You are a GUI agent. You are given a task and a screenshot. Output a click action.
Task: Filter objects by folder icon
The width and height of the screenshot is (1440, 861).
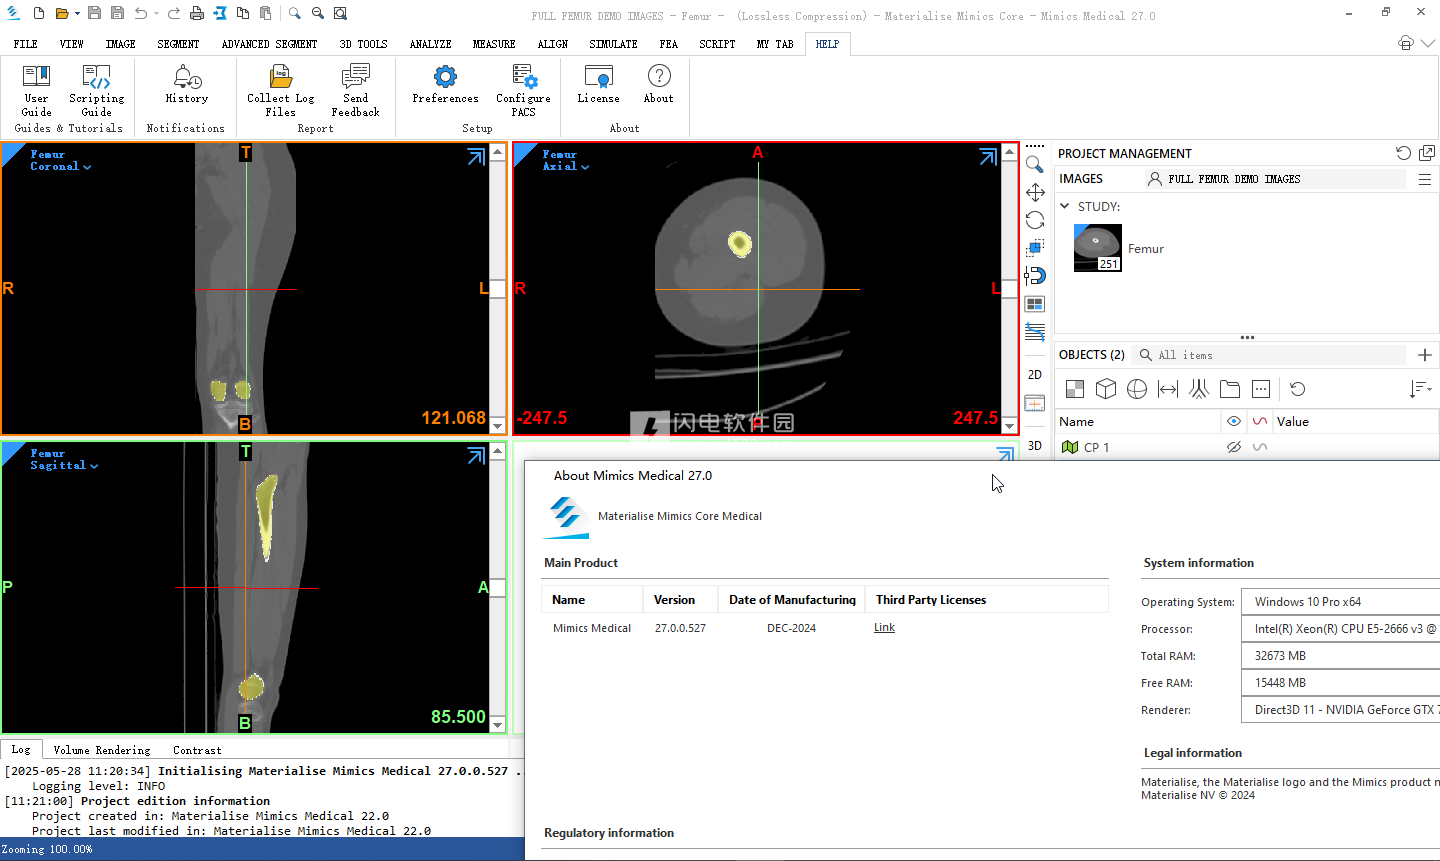pos(1230,389)
